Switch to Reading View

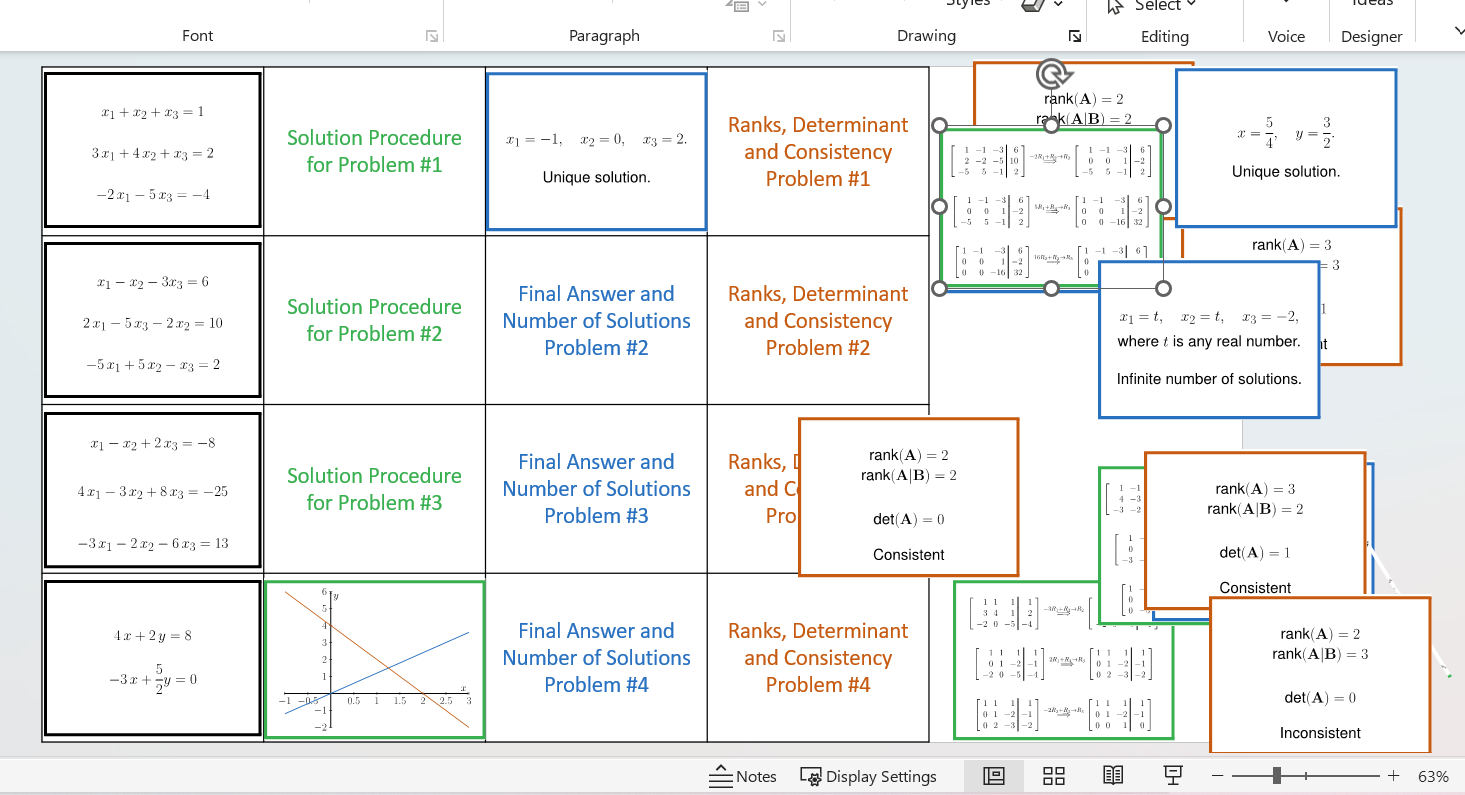pyautogui.click(x=1113, y=776)
